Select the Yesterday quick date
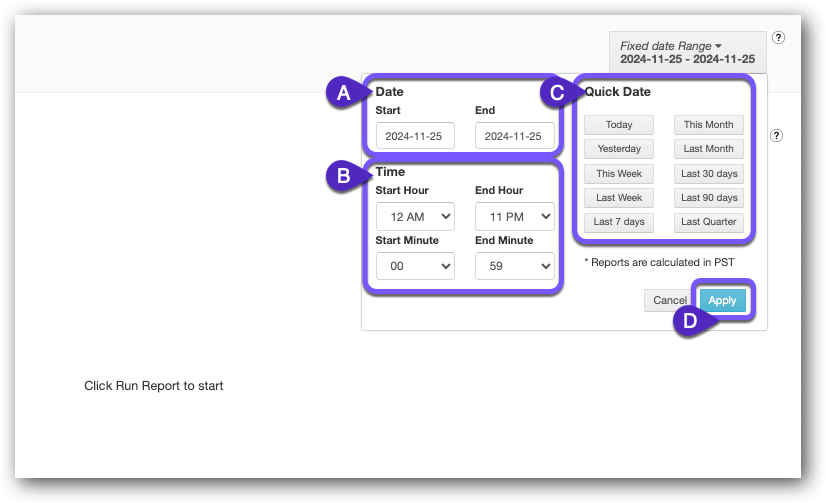Viewport: 826px width, 503px height. pyautogui.click(x=619, y=149)
